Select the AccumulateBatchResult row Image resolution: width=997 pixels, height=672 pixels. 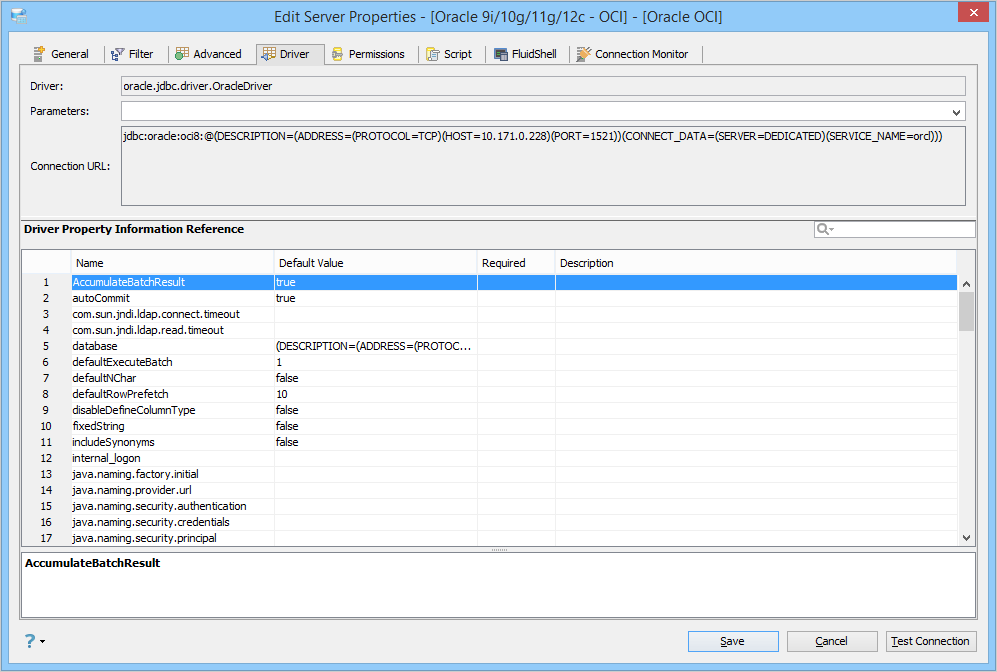(490, 282)
